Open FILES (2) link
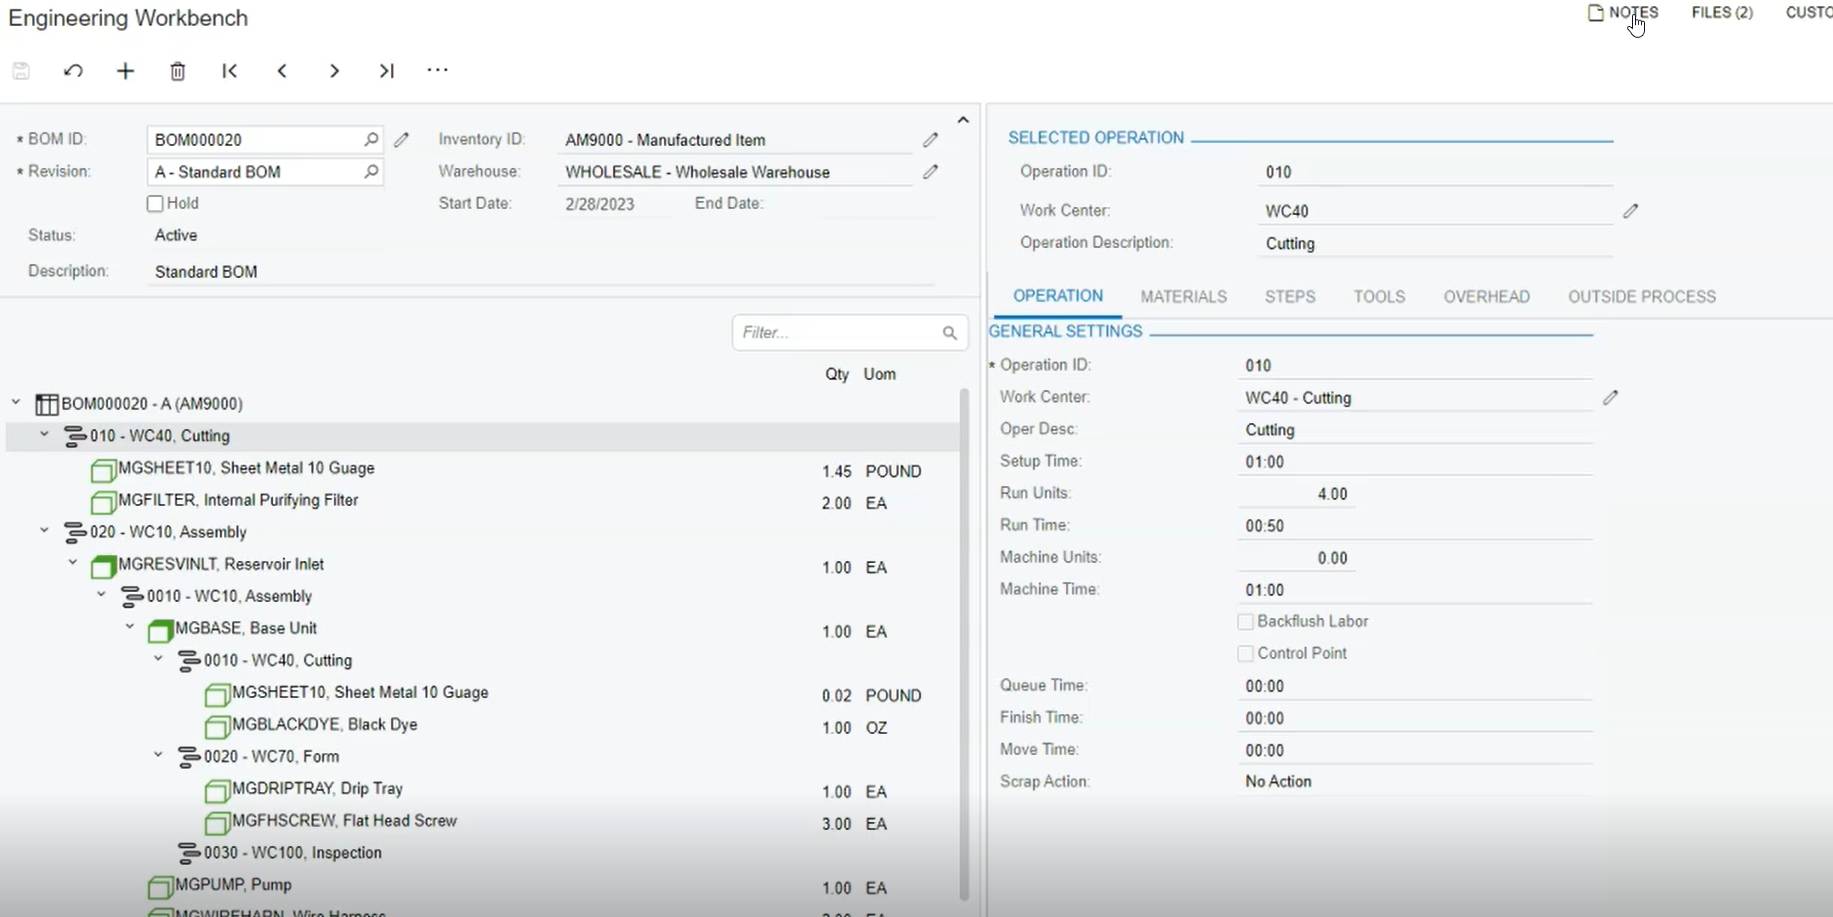Screen dimensions: 1833x917 click(1722, 13)
